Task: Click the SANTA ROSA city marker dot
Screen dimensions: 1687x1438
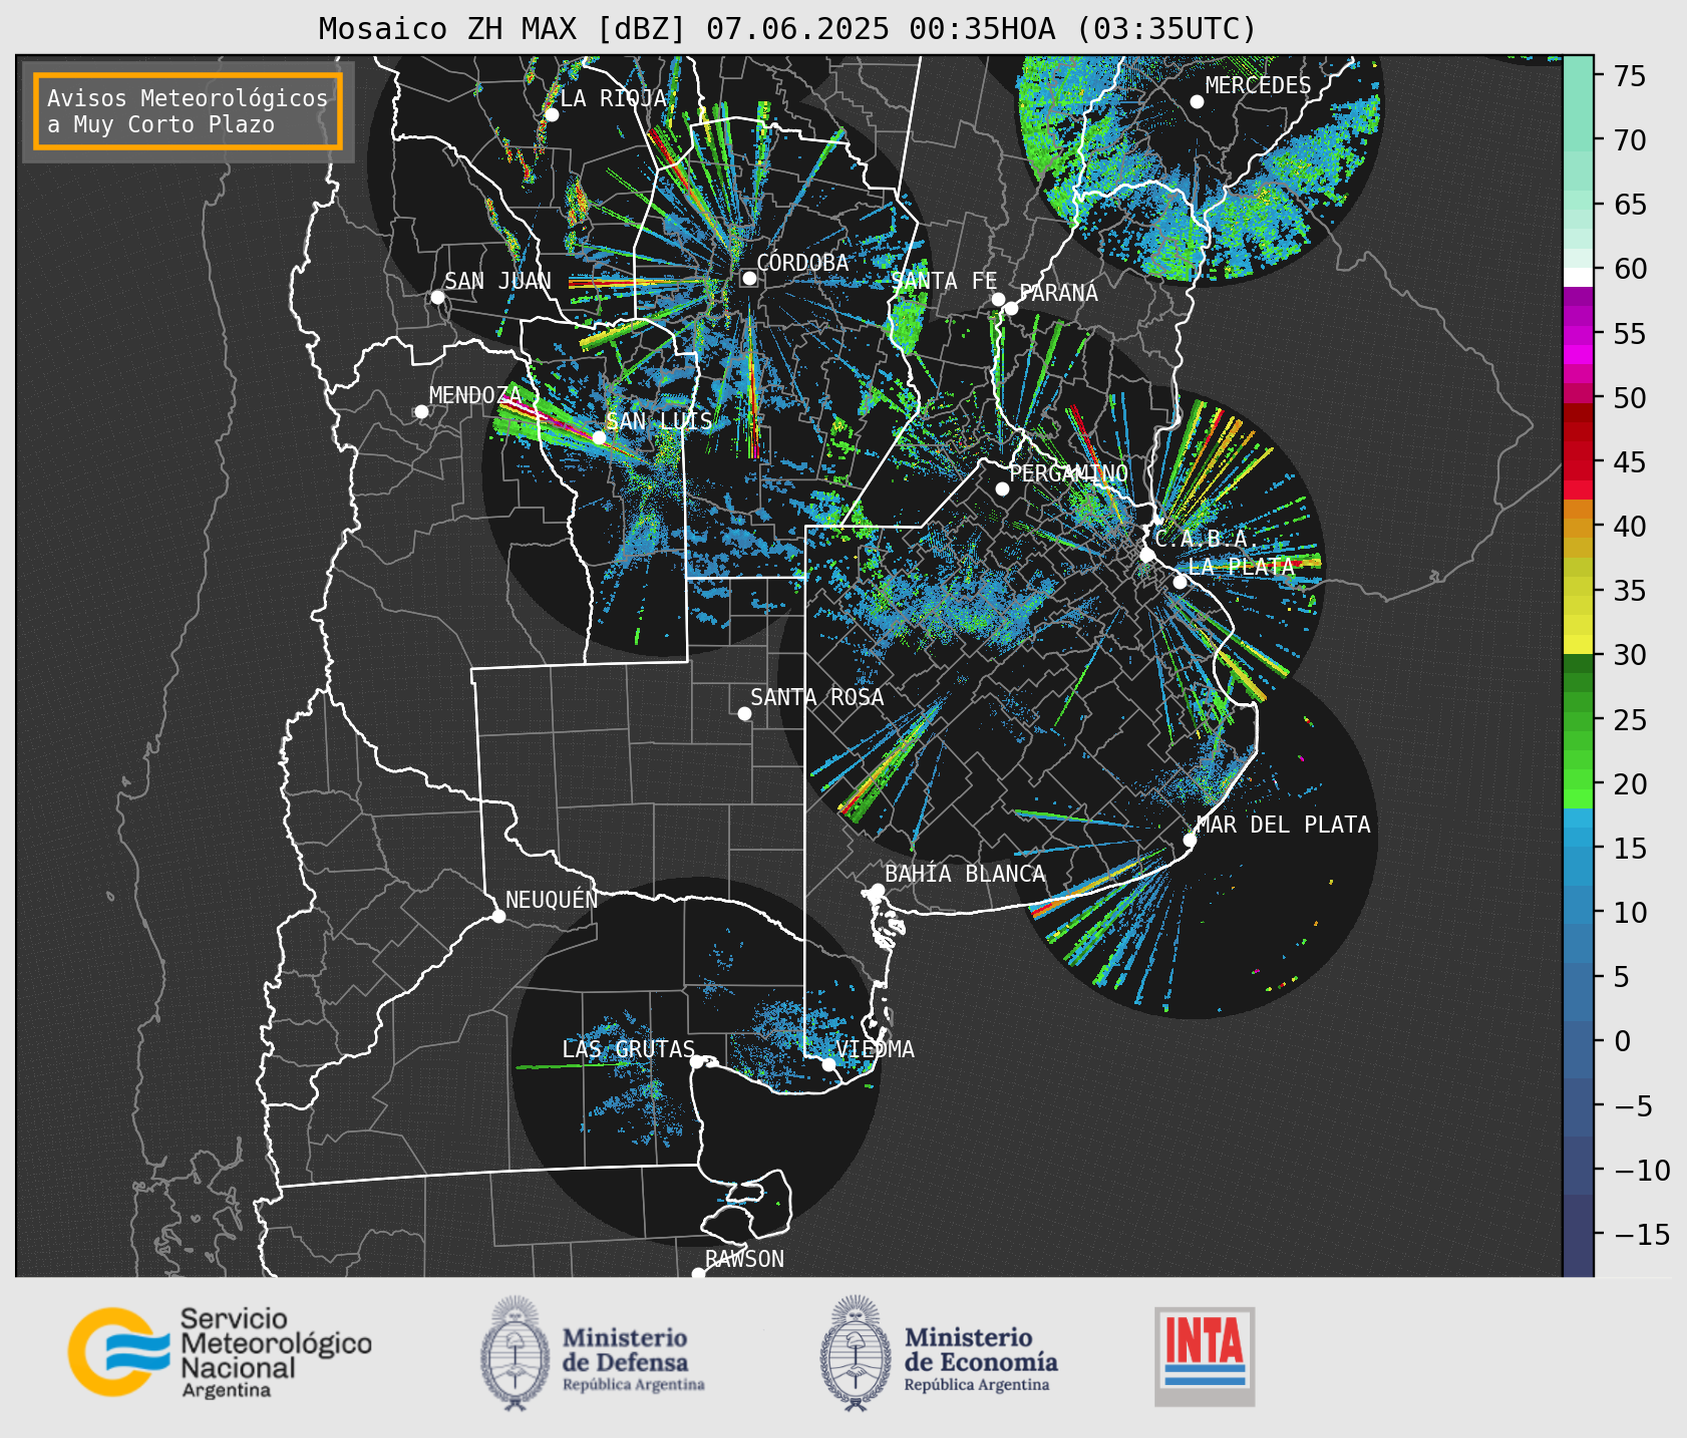Action: 744,713
